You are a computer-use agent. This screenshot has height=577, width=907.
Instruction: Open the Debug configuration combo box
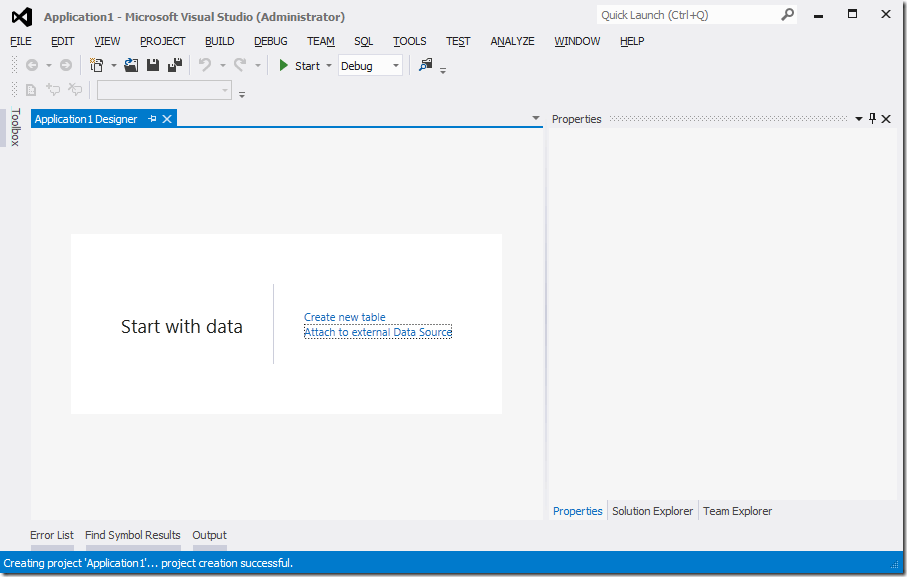point(370,65)
